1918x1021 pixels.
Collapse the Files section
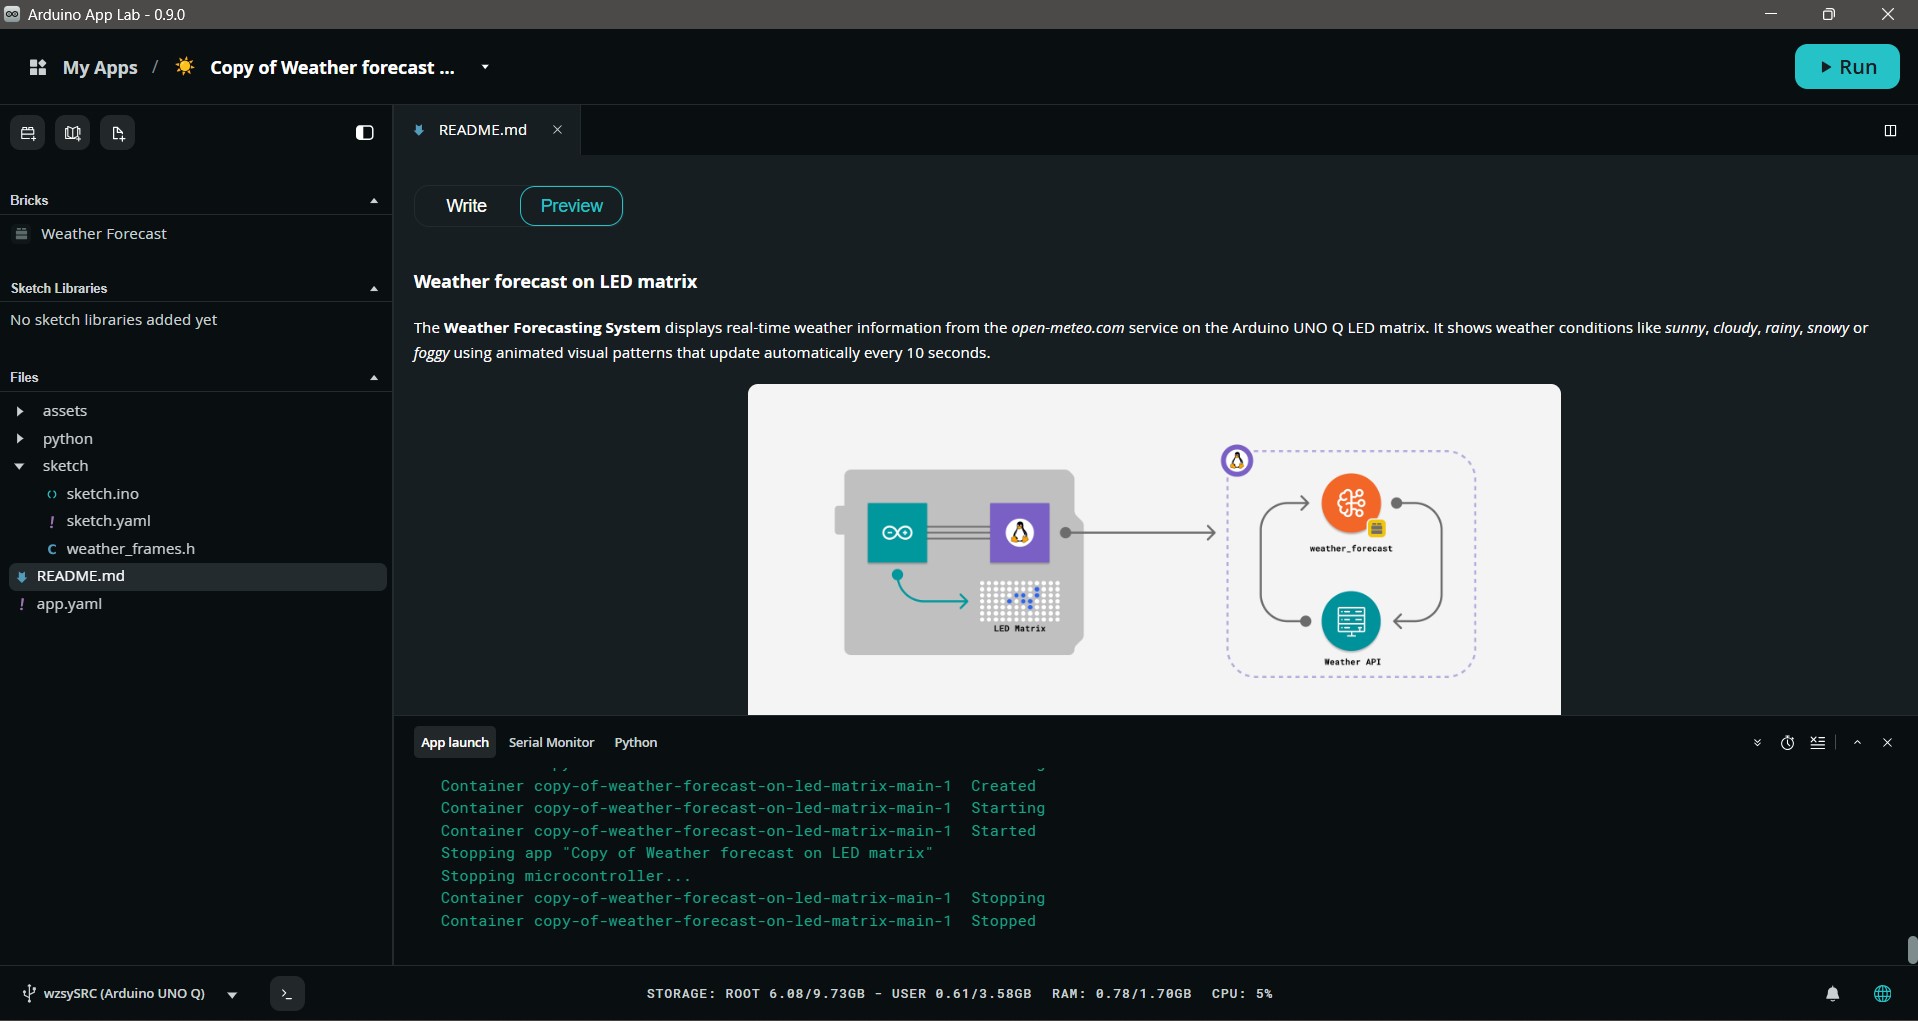click(374, 378)
